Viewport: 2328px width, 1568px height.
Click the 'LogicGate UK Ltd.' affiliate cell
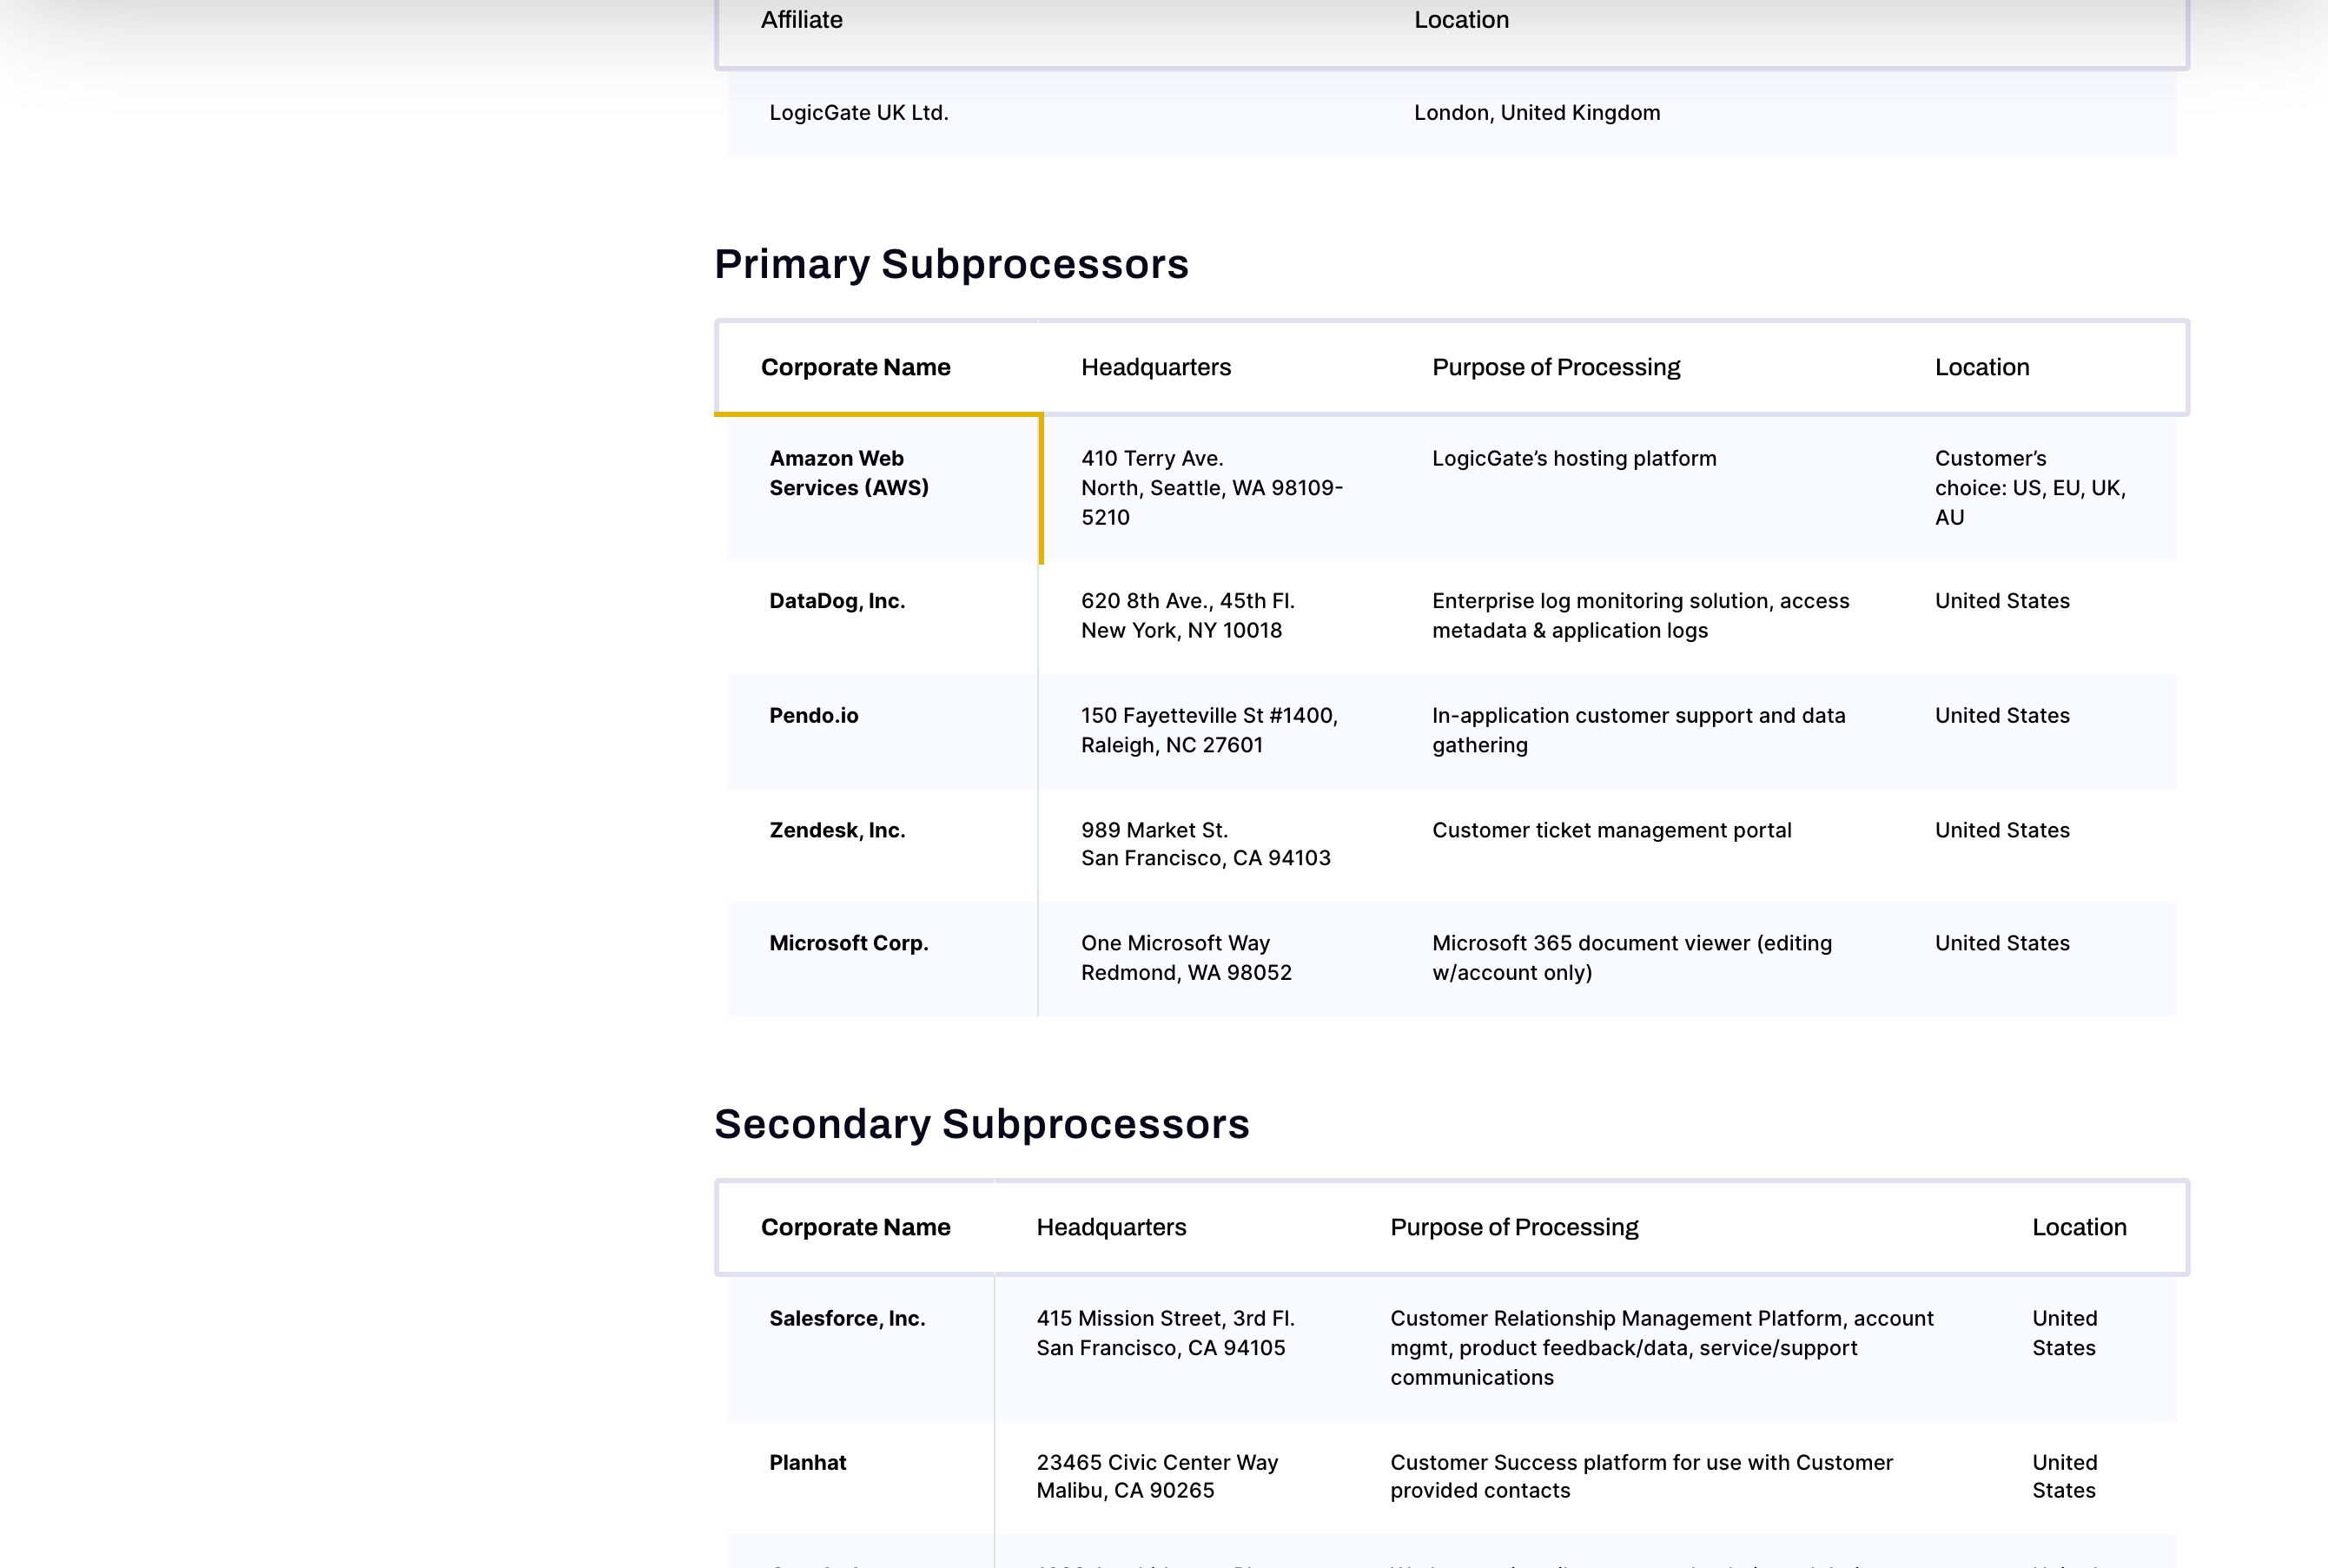tap(858, 113)
